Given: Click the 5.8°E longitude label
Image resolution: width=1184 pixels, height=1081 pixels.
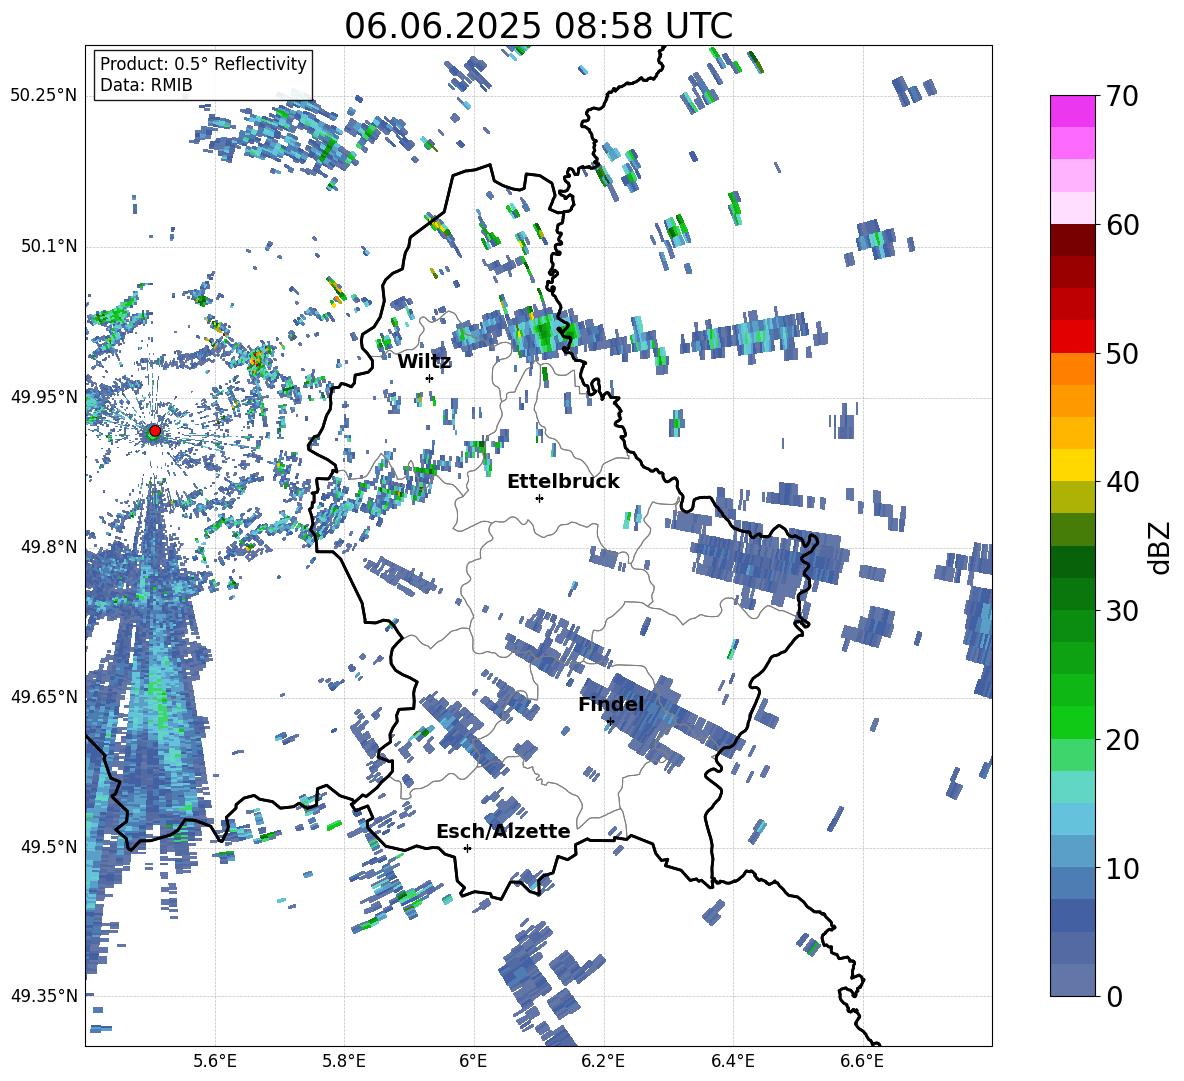Looking at the screenshot, I should (344, 1061).
